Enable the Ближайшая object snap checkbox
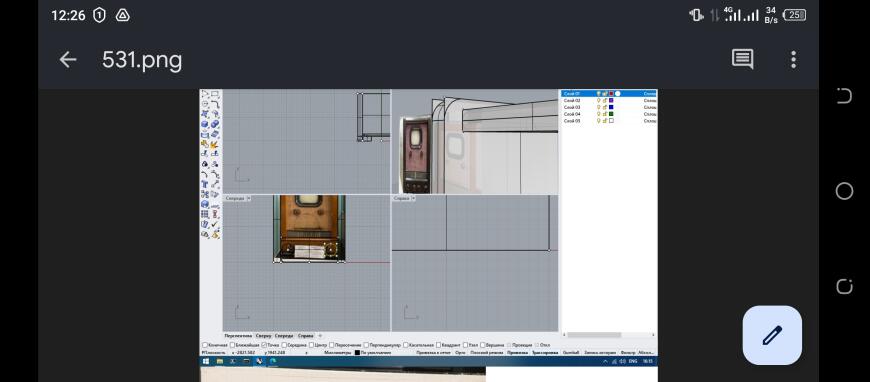This screenshot has width=870, height=382. click(x=232, y=345)
